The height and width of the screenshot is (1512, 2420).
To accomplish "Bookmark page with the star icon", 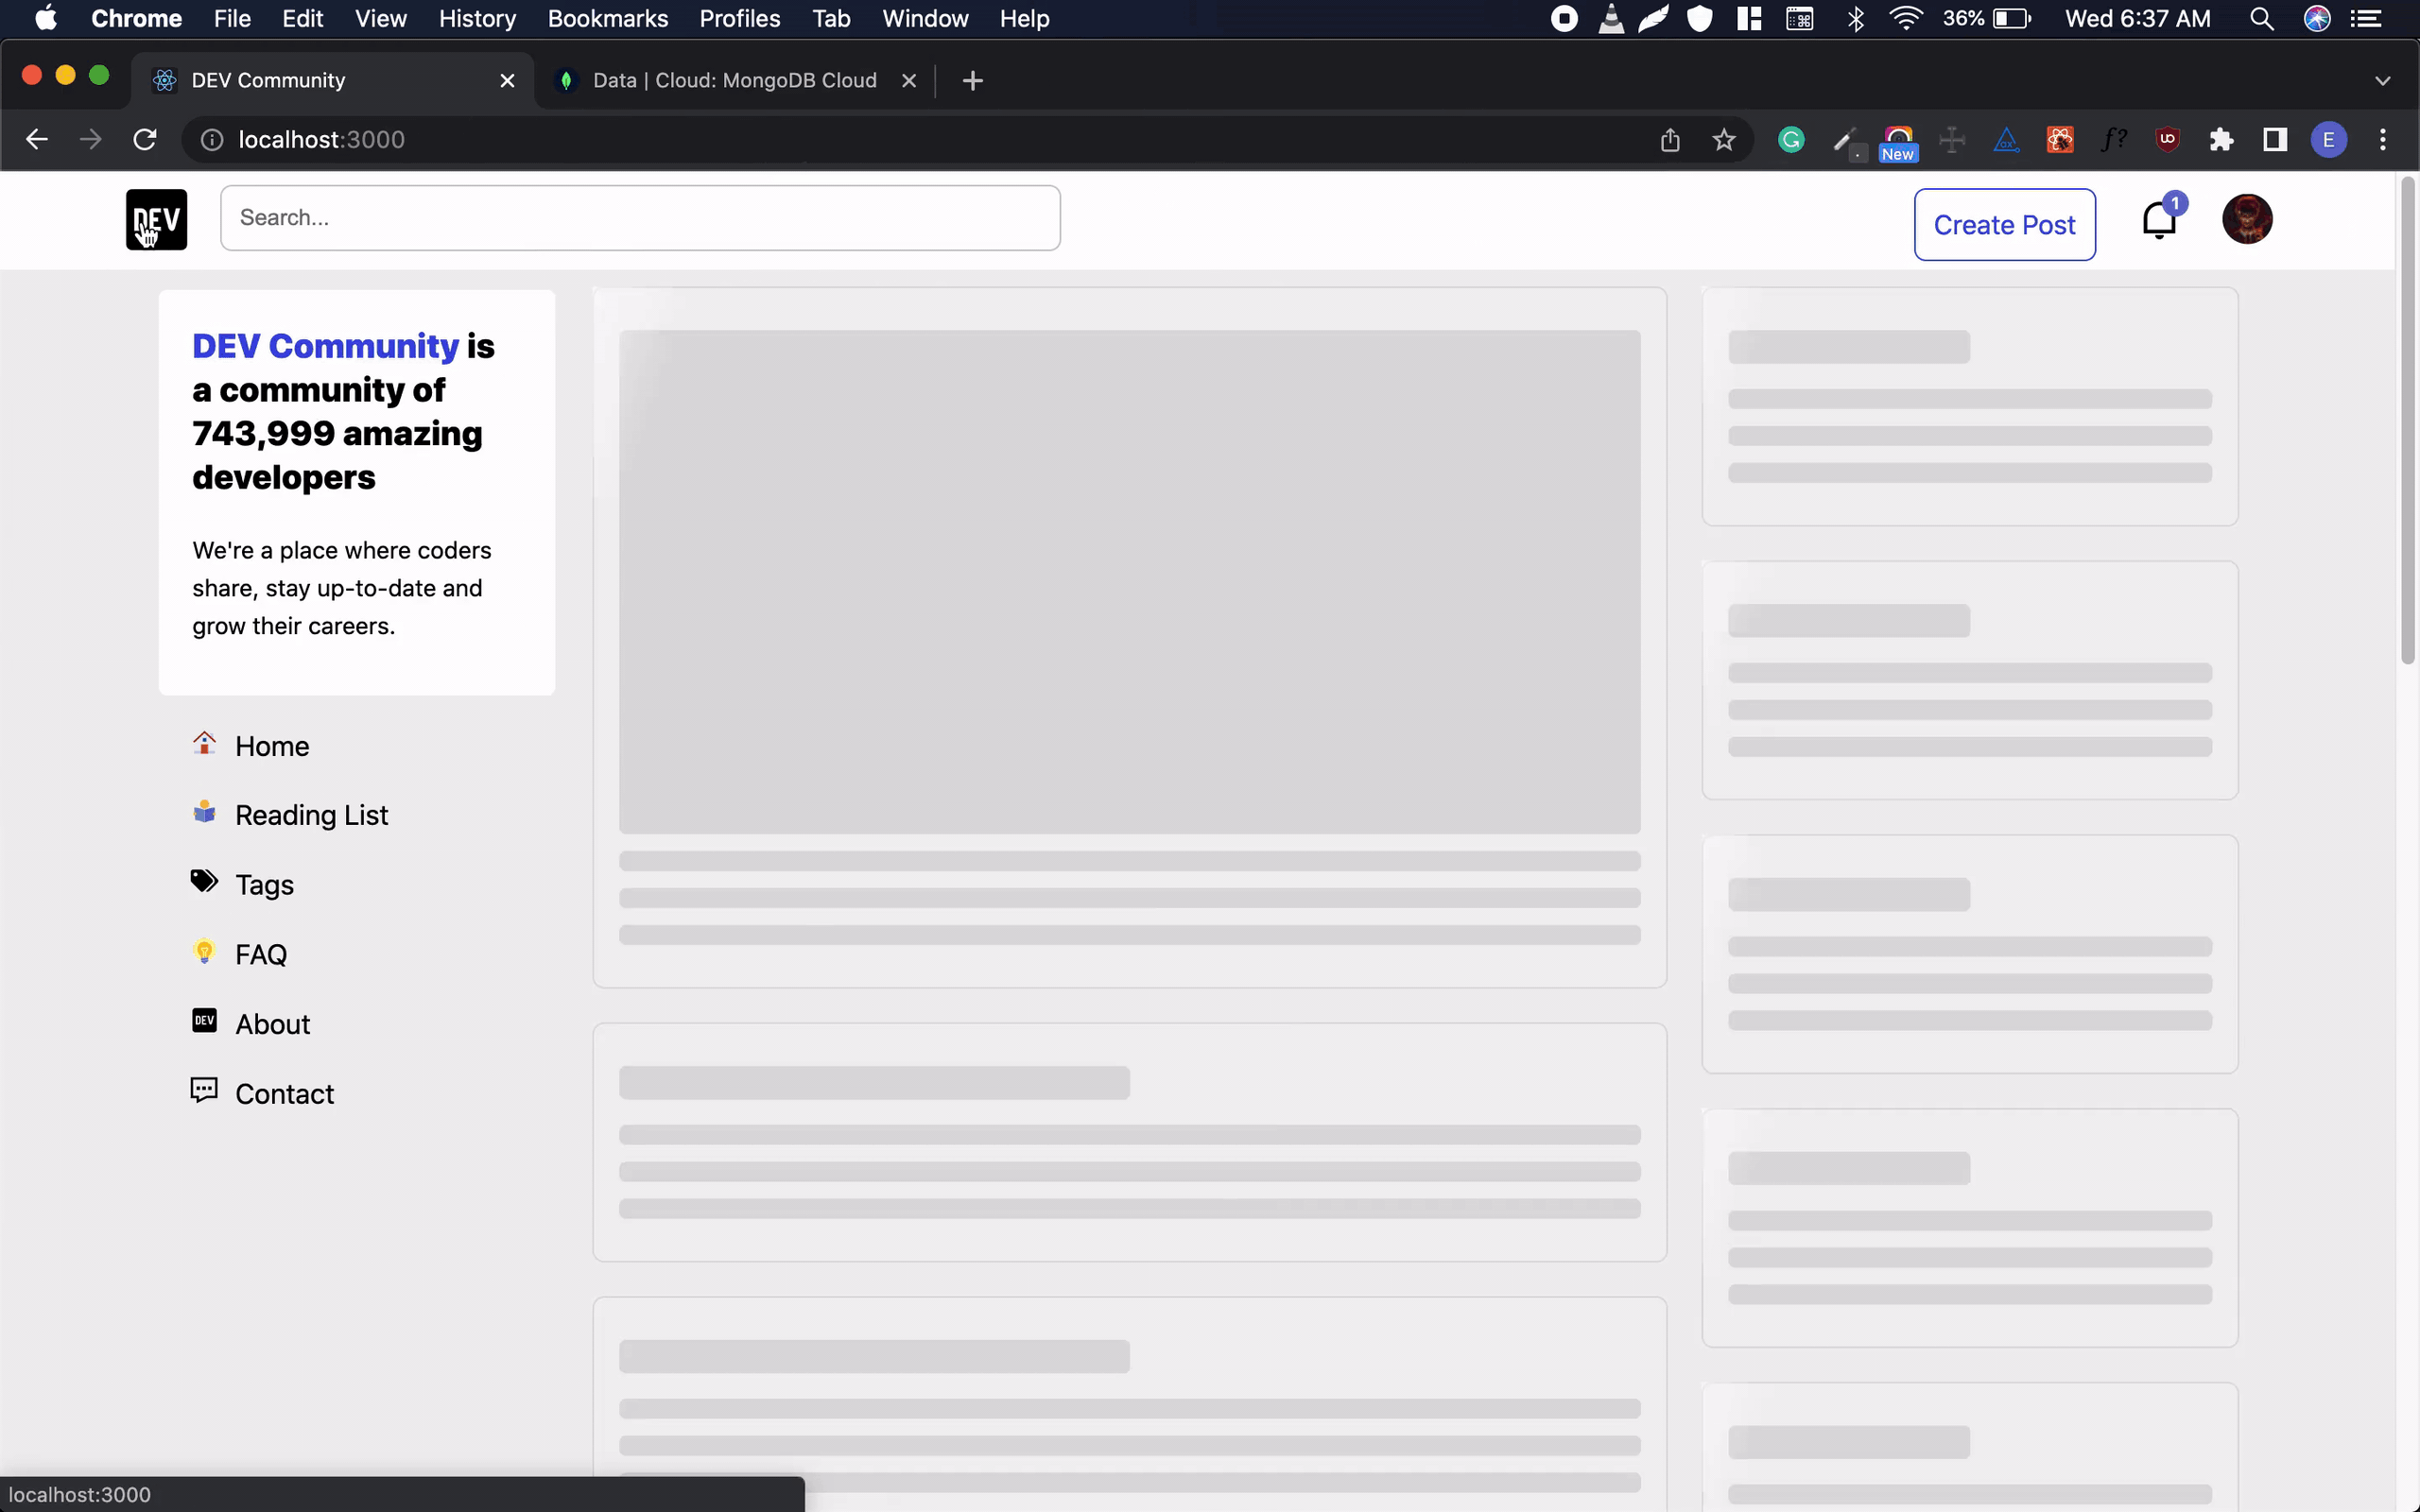I will pyautogui.click(x=1723, y=140).
